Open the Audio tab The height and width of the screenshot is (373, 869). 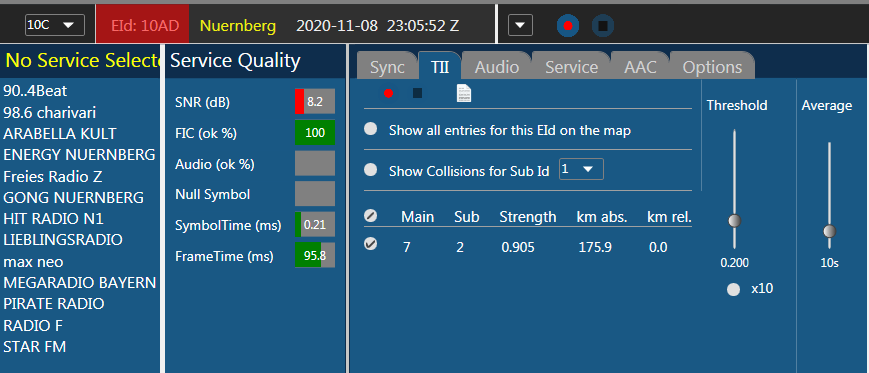click(x=497, y=67)
